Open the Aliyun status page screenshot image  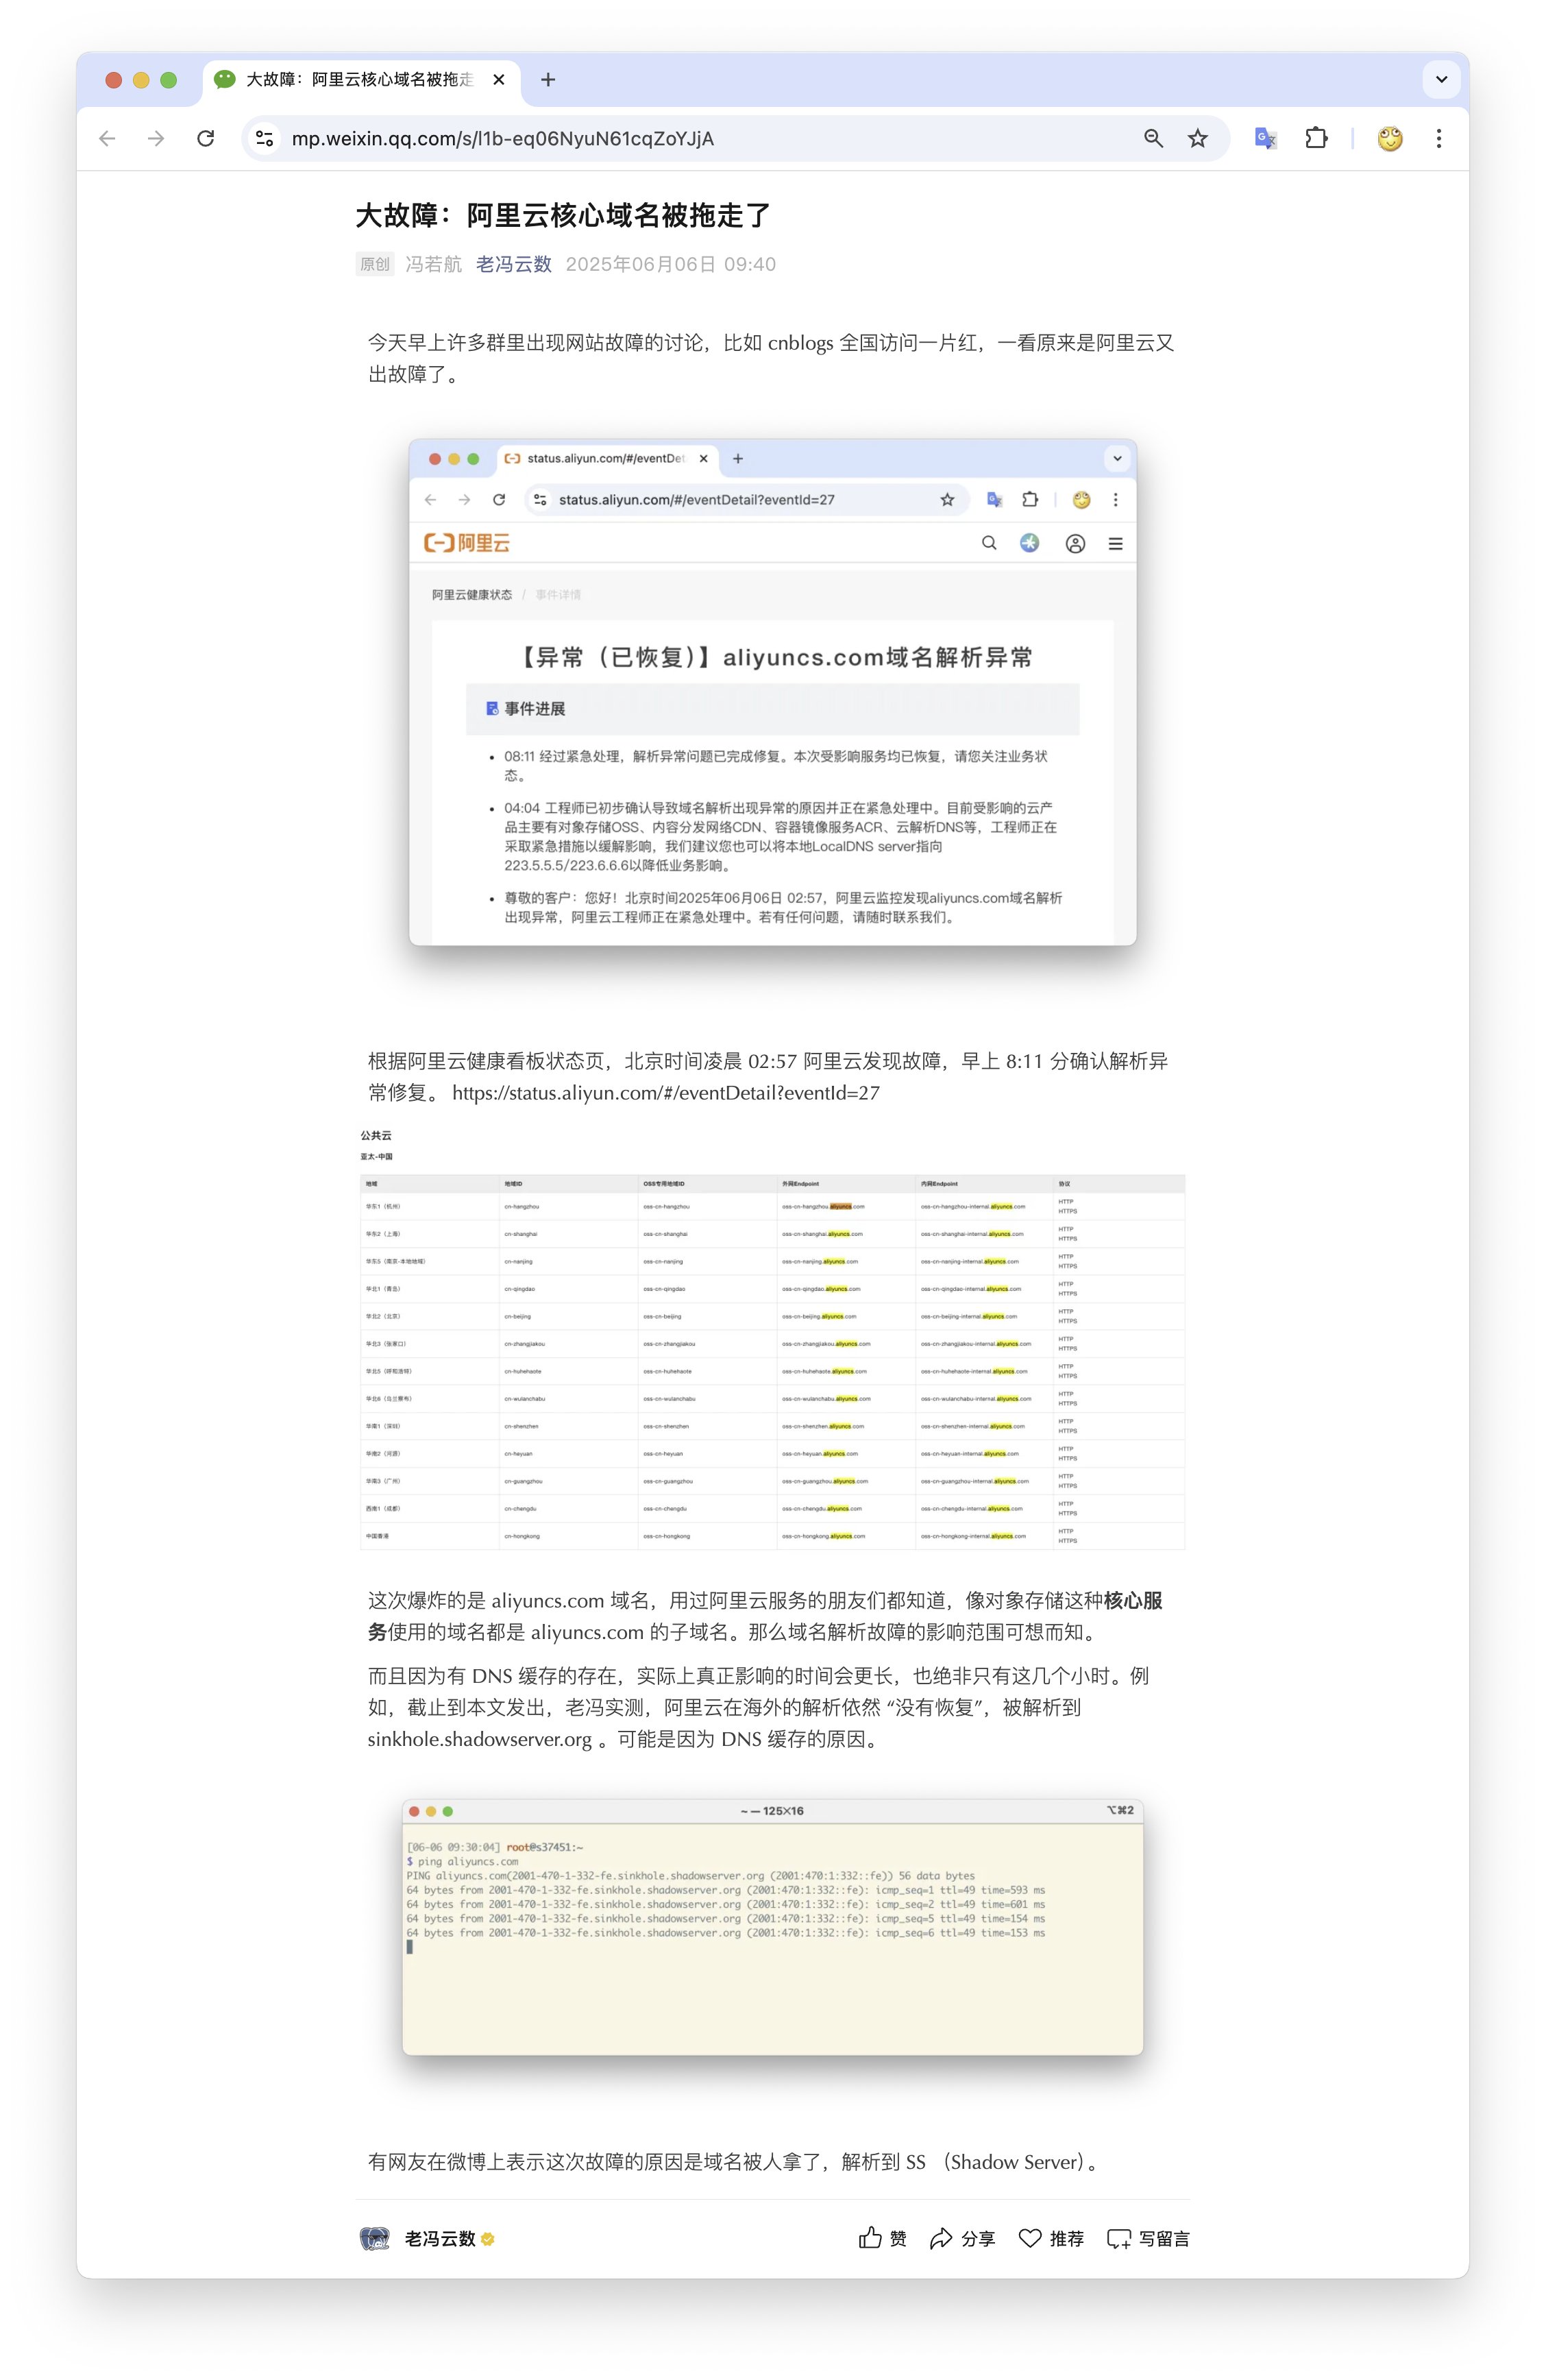(772, 692)
